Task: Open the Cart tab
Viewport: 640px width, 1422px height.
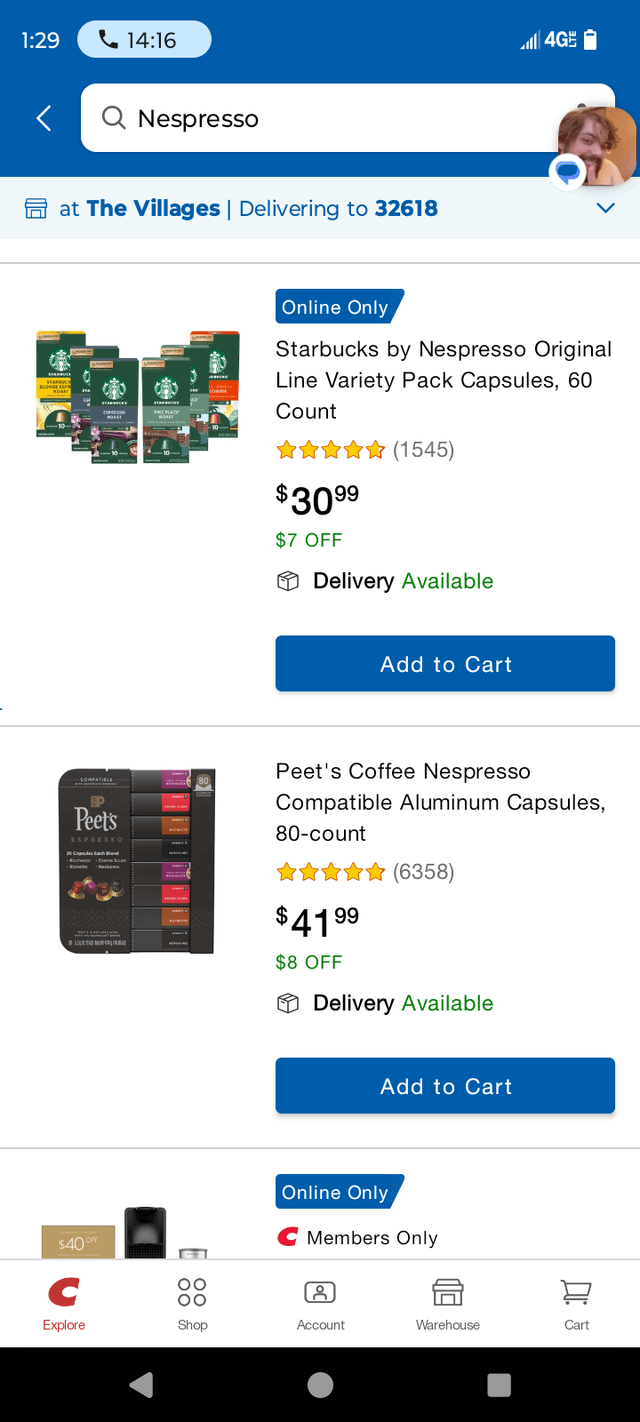Action: point(576,1302)
